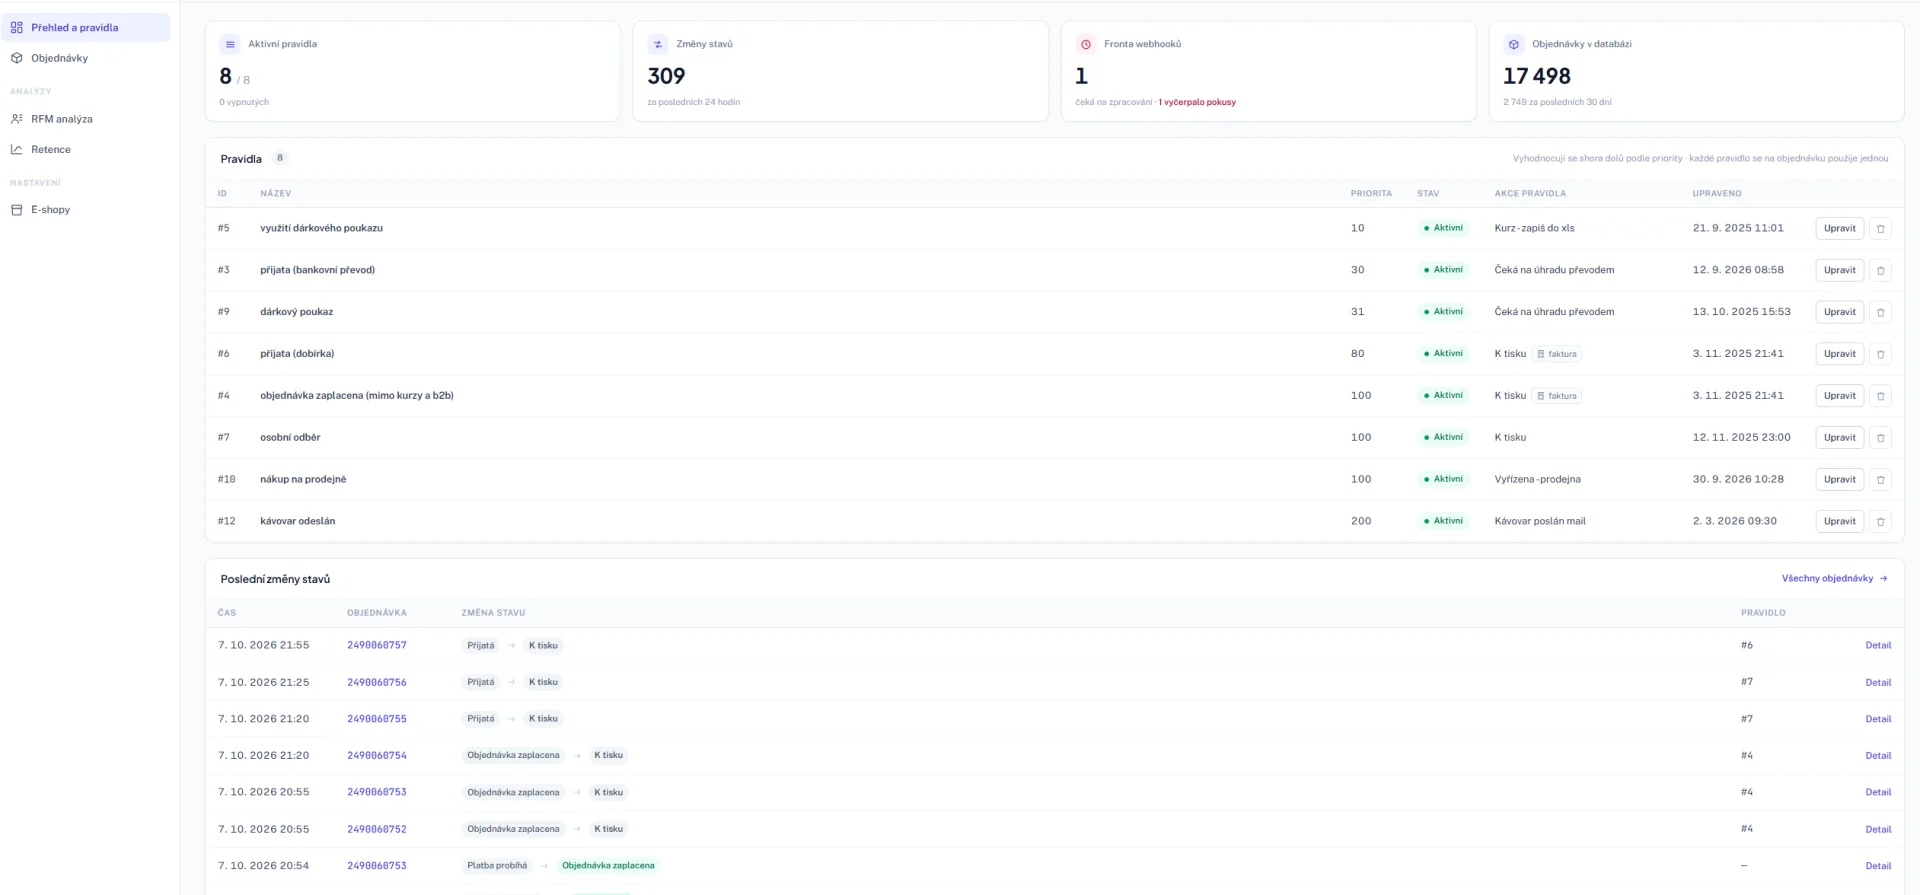Go to Objednávky in the sidebar
This screenshot has height=895, width=1920.
click(86, 58)
